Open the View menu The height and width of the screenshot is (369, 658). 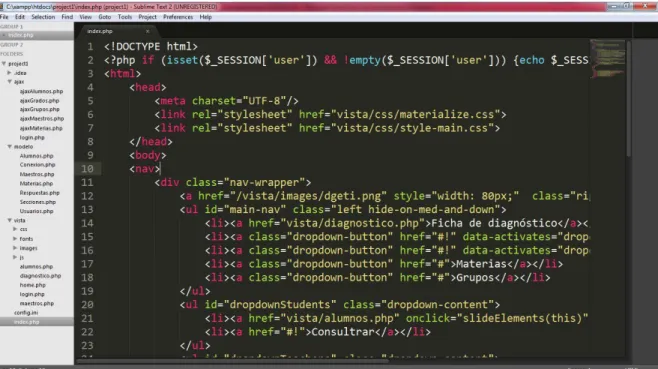pyautogui.click(x=86, y=17)
